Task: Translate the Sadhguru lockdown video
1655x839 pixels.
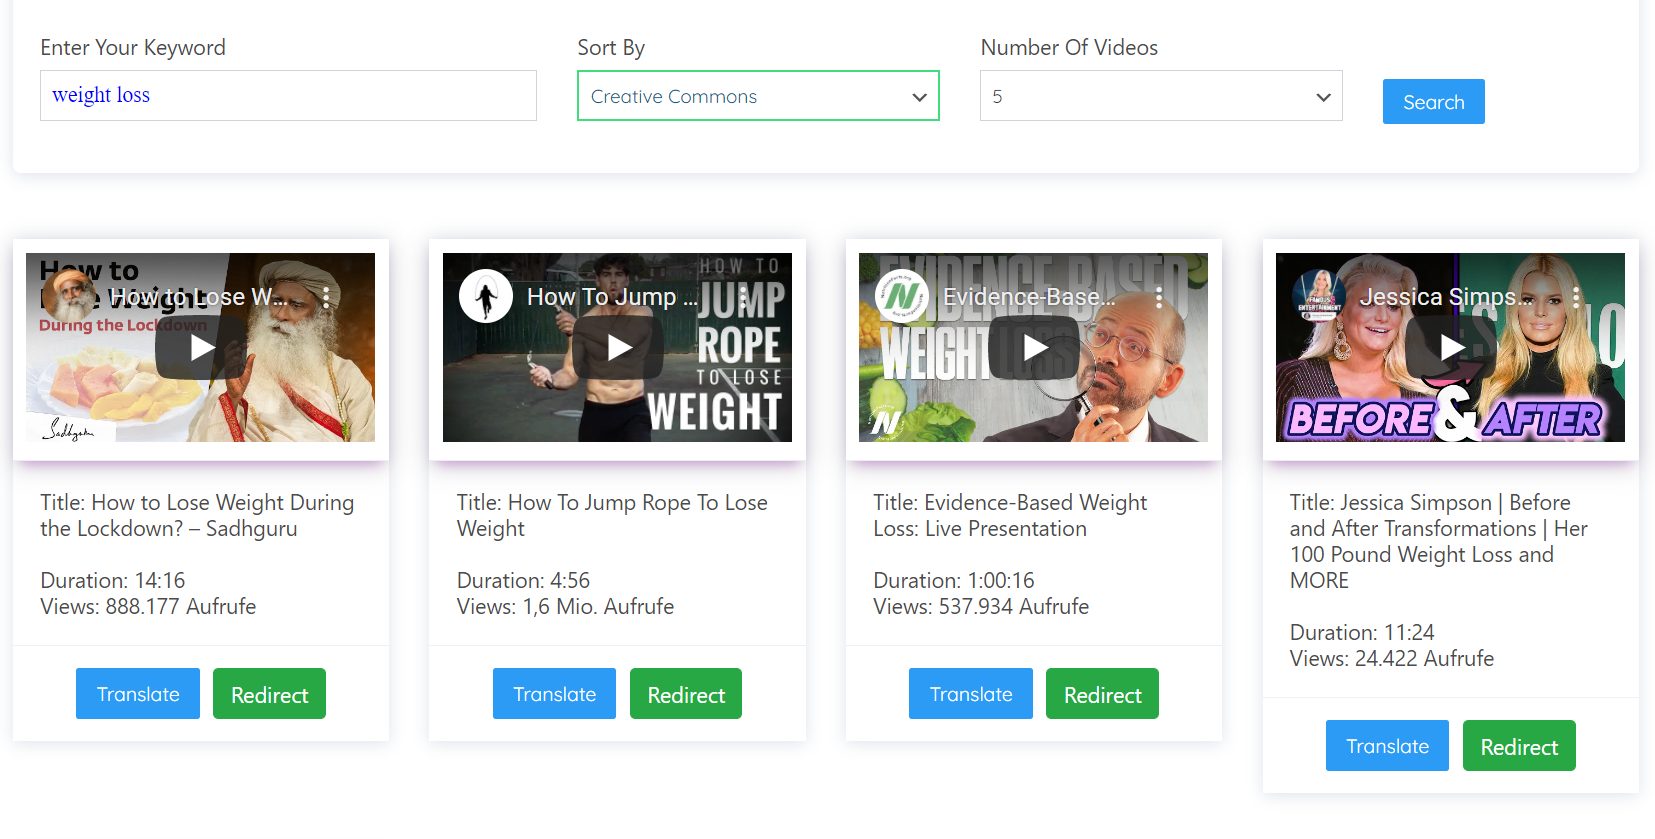Action: click(138, 694)
